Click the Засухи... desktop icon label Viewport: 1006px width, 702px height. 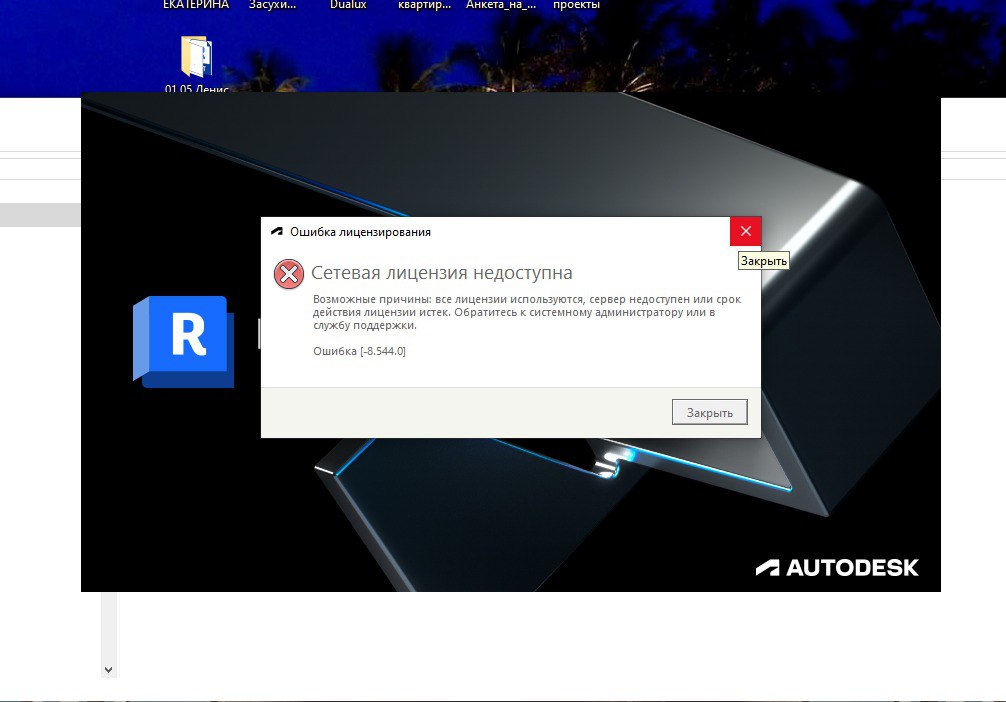(x=273, y=5)
